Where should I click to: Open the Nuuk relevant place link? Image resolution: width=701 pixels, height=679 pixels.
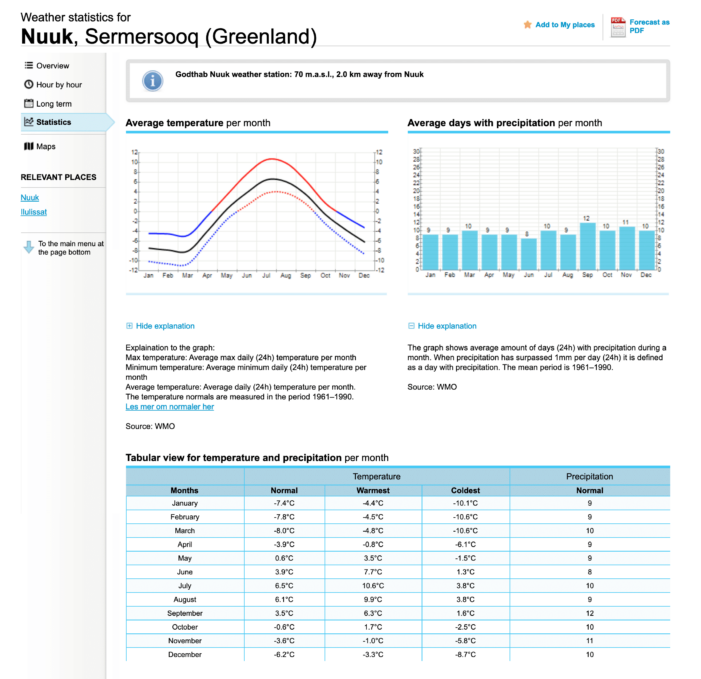coord(30,197)
